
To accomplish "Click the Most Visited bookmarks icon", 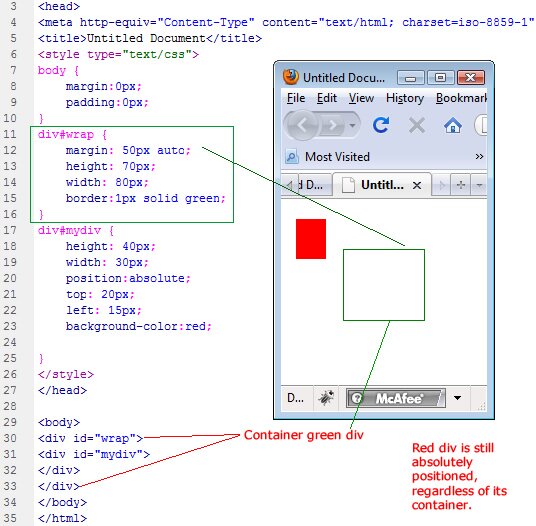I will [x=292, y=157].
